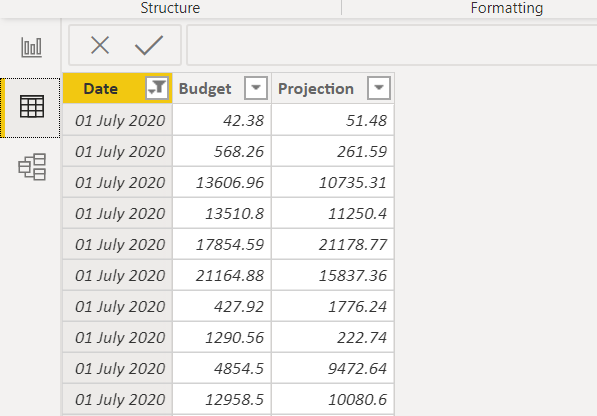The width and height of the screenshot is (597, 416).
Task: Open the Model relationships view icon
Action: click(x=32, y=167)
